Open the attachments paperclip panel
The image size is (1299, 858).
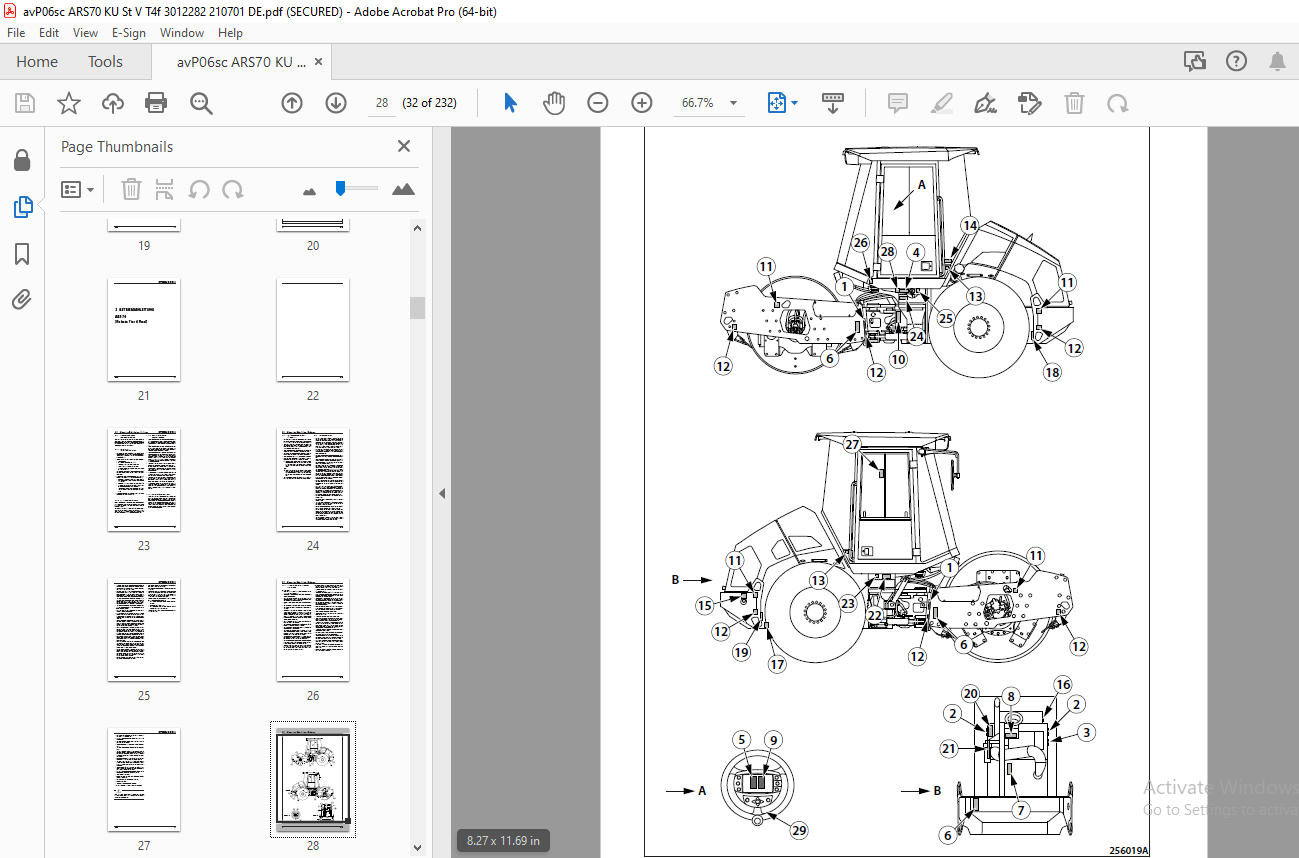(22, 299)
